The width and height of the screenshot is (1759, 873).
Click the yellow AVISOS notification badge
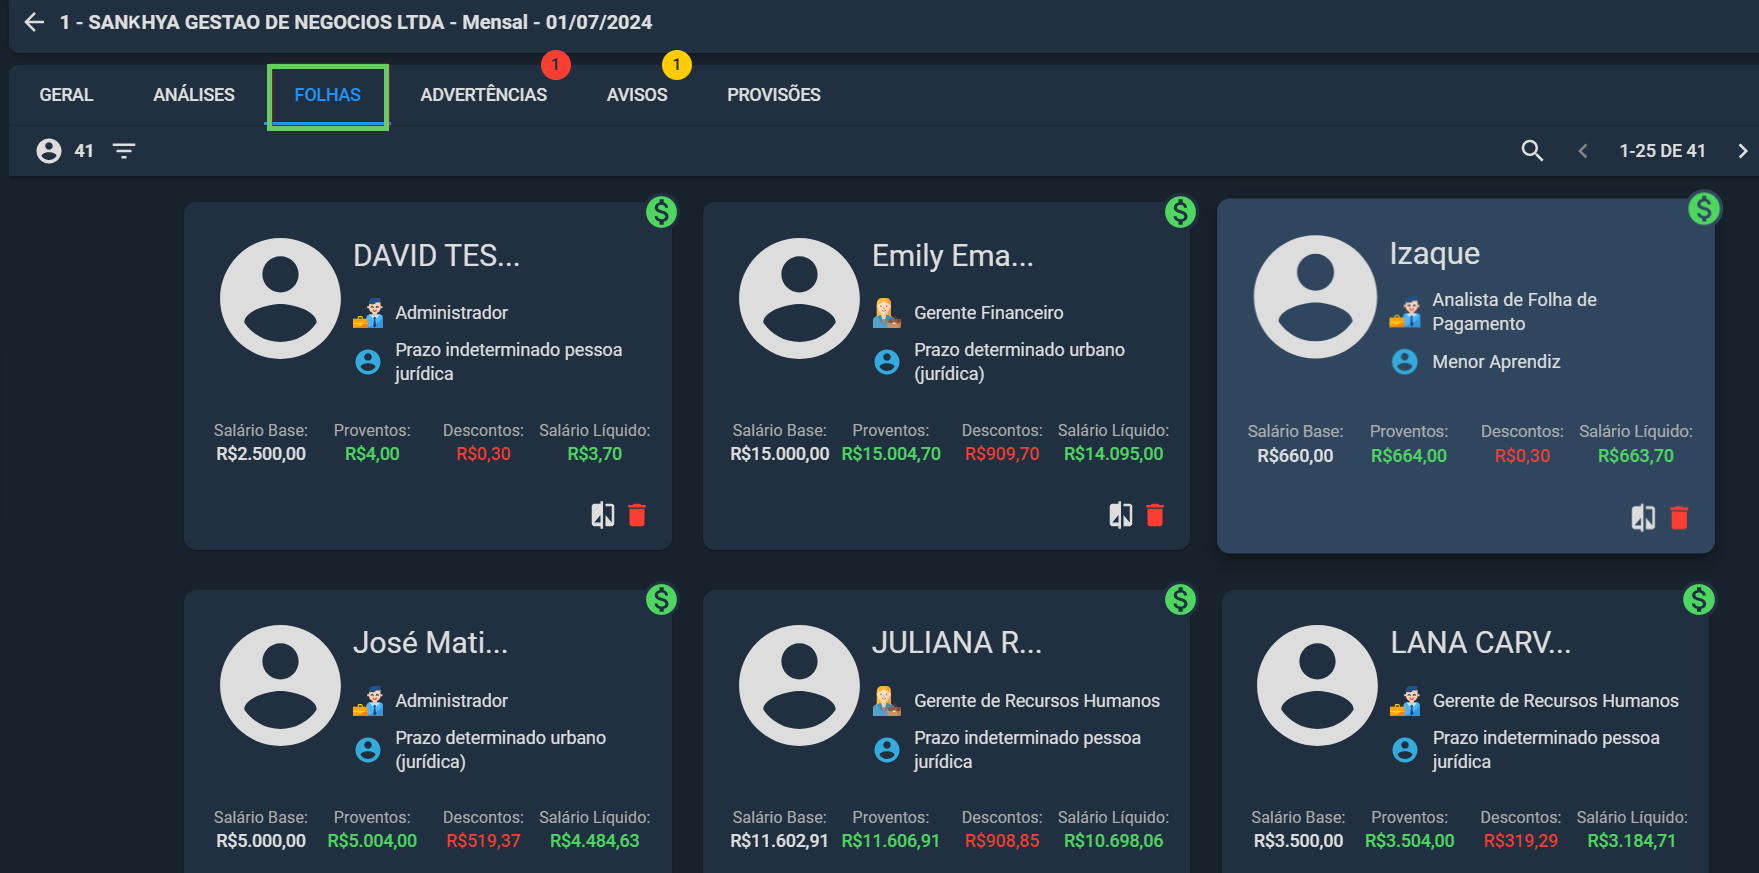tap(677, 65)
